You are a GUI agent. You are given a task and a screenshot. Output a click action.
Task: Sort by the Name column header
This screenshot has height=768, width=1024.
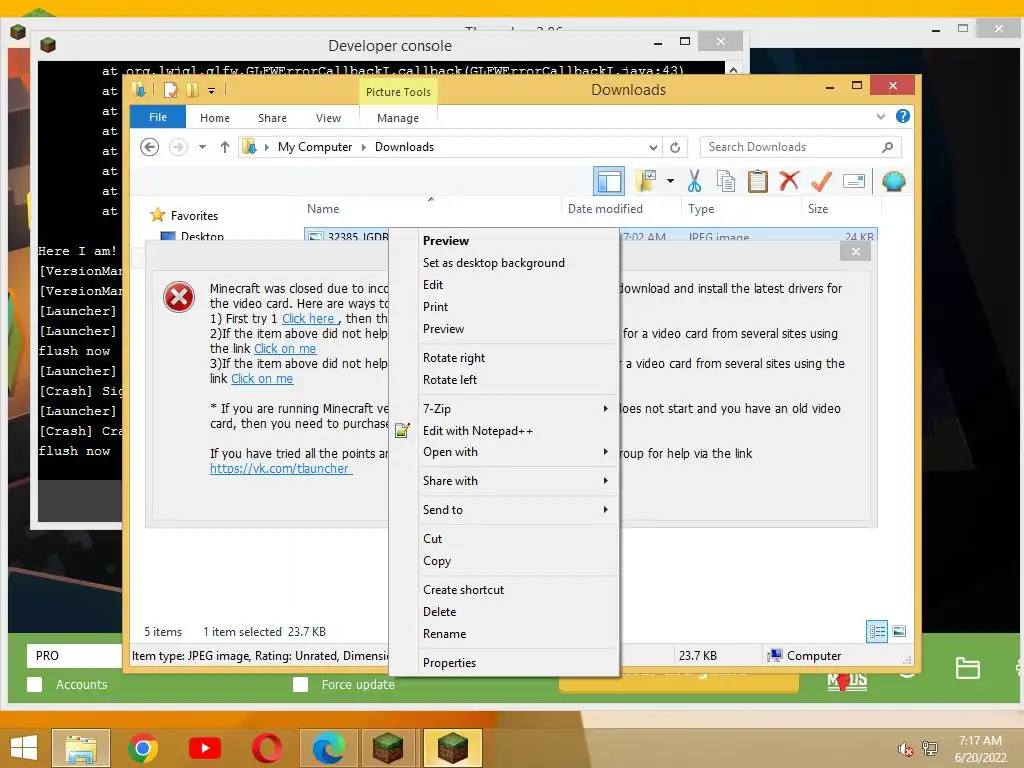click(323, 208)
